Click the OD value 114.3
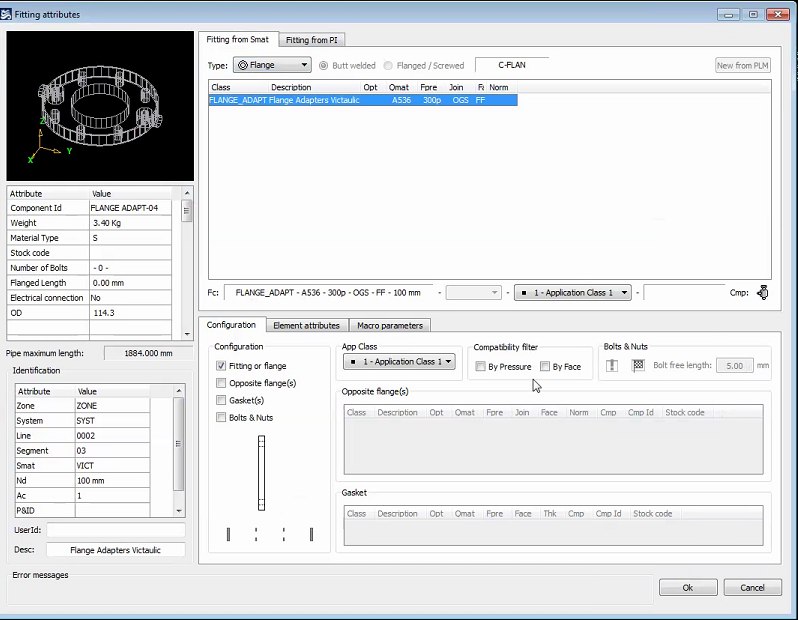 coord(131,313)
